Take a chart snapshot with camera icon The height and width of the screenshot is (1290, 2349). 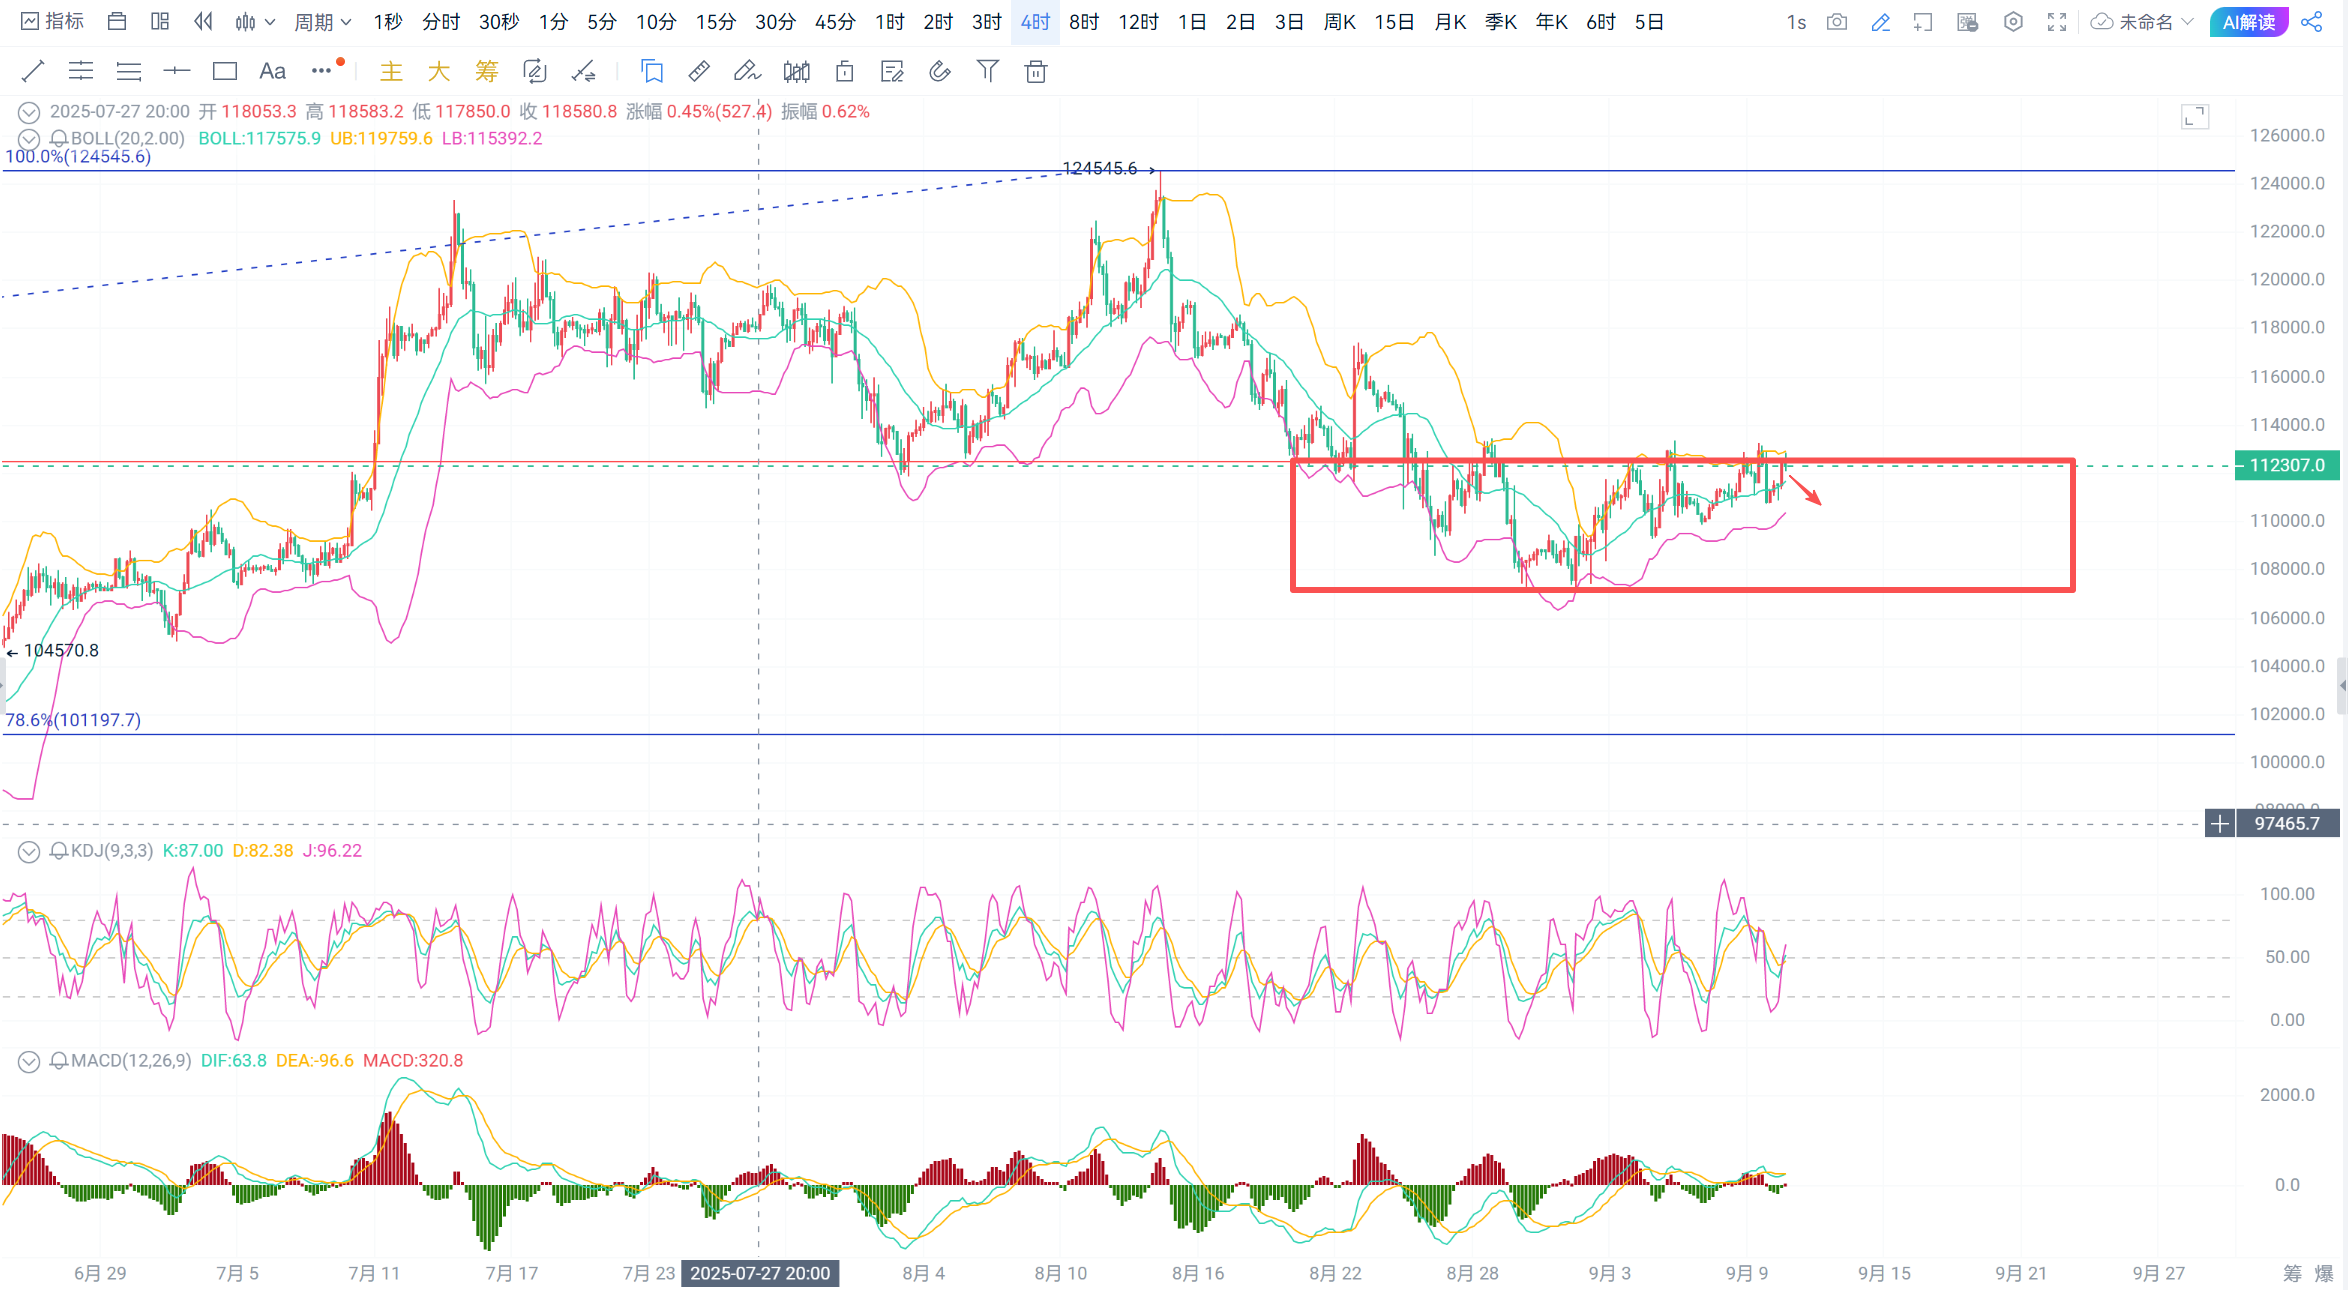1837,22
